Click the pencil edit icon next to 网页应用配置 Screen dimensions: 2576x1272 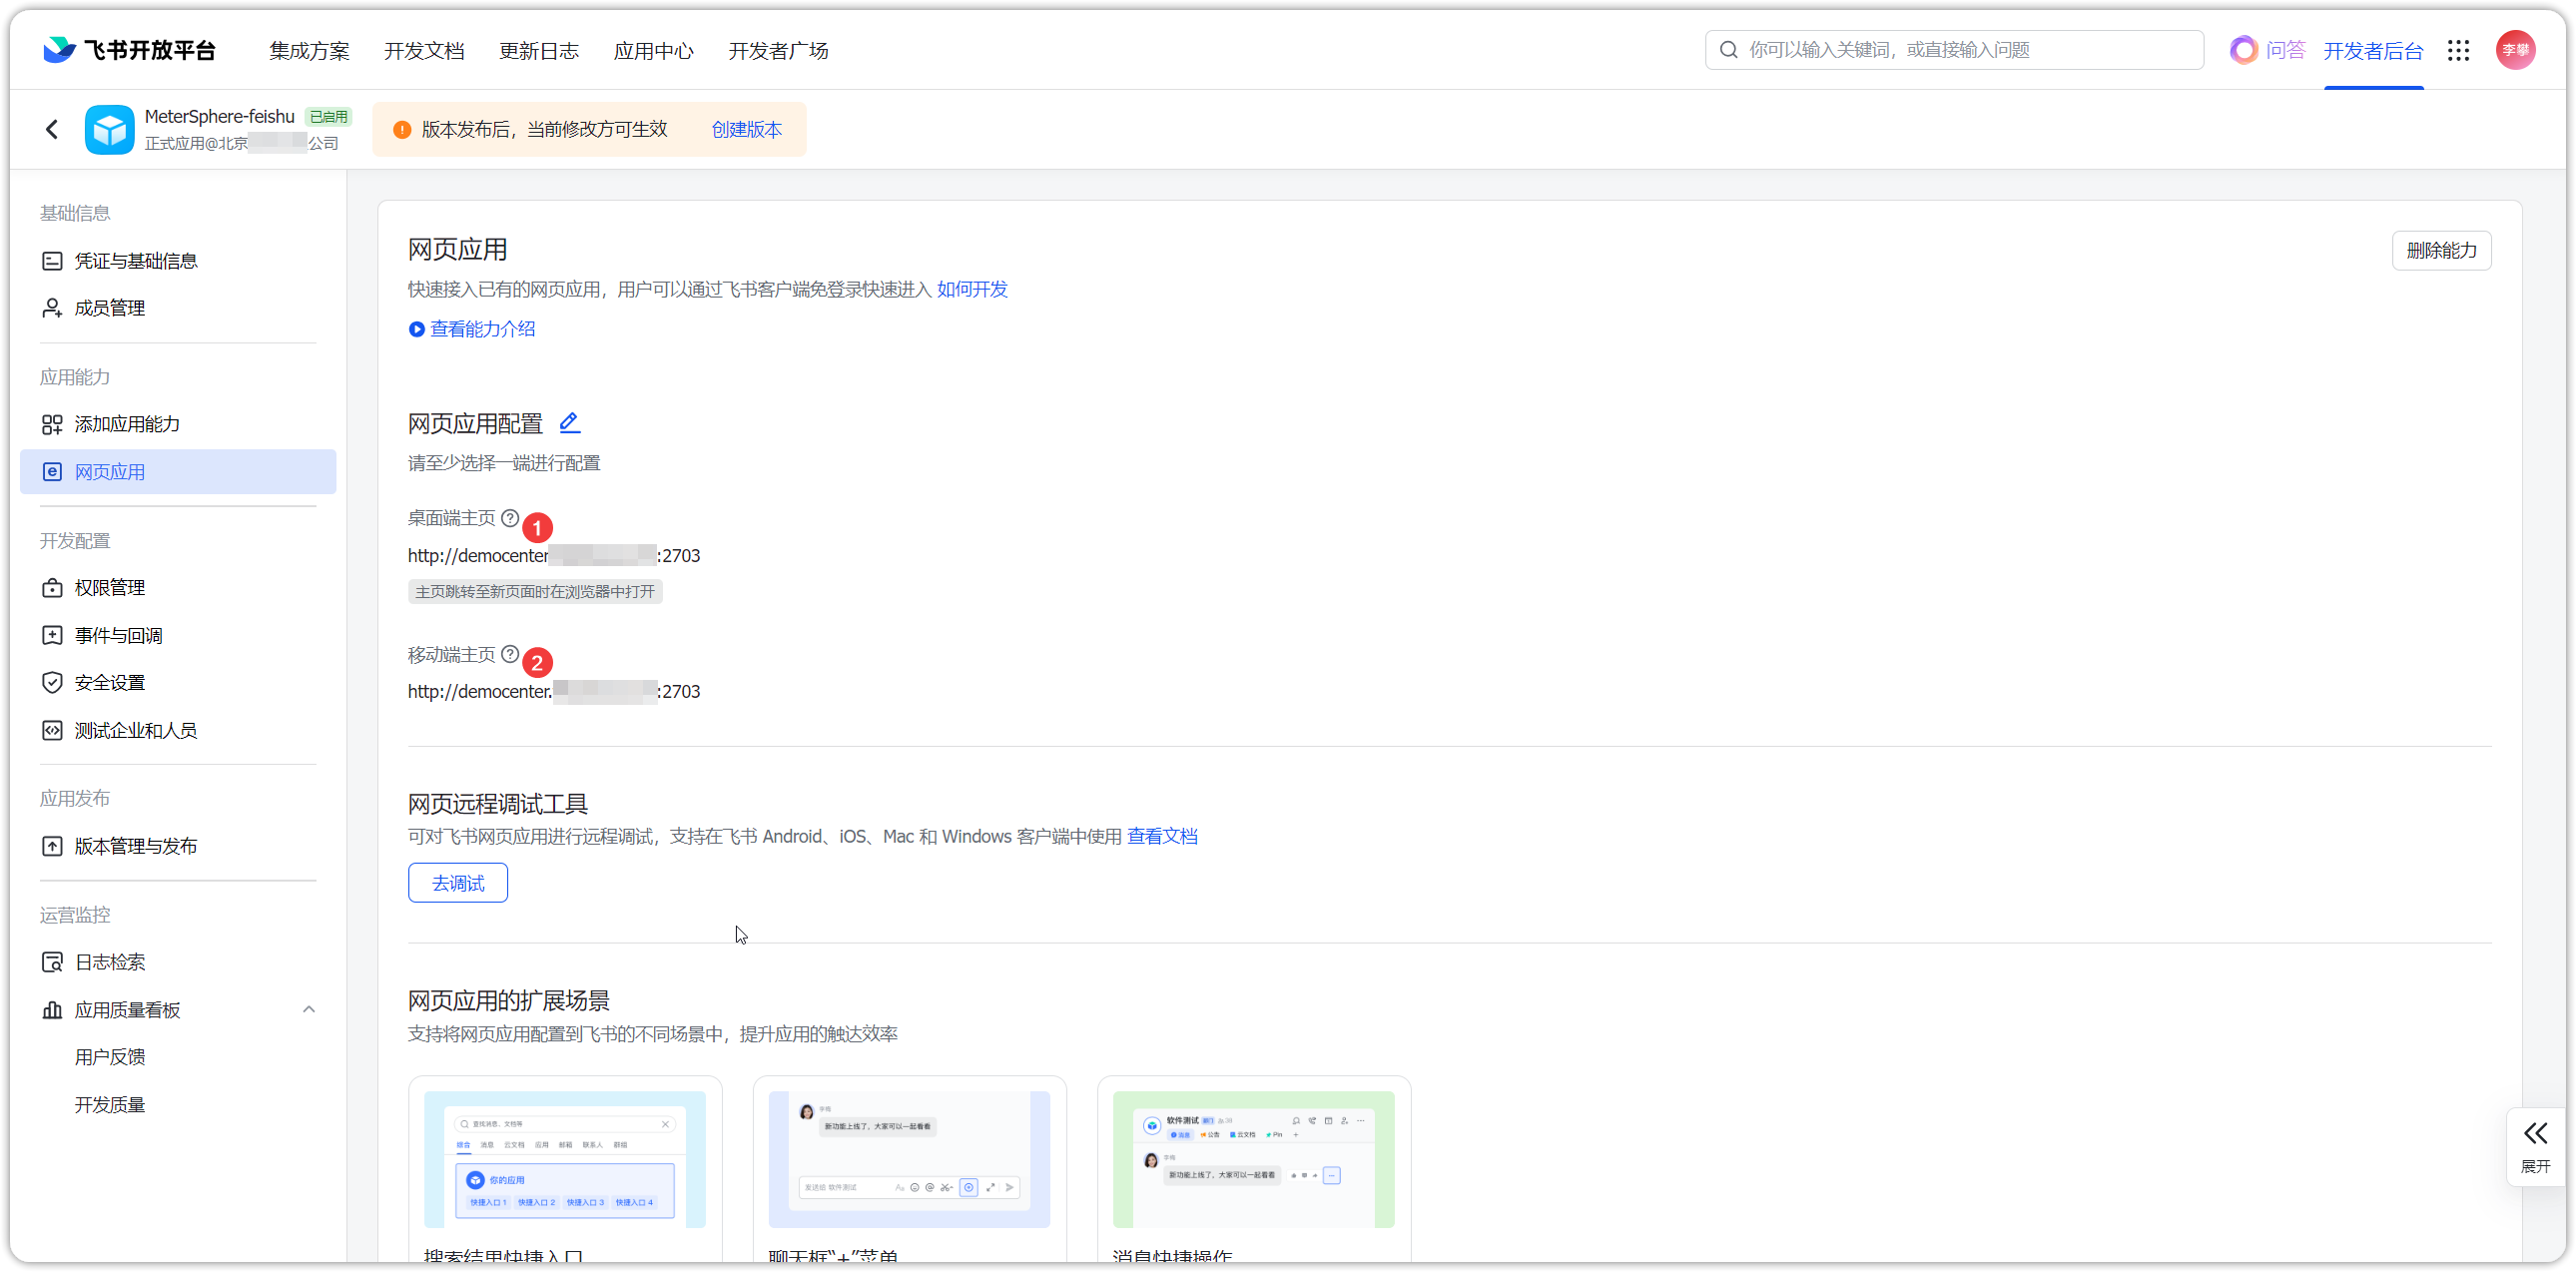pyautogui.click(x=569, y=423)
